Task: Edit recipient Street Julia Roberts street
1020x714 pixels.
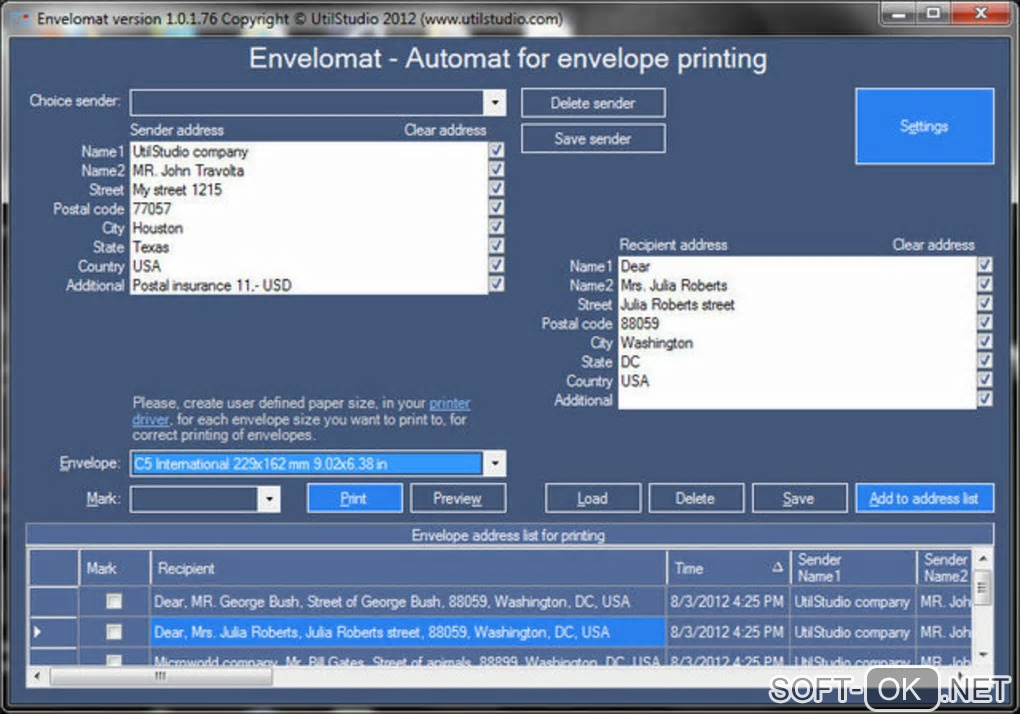Action: (797, 304)
